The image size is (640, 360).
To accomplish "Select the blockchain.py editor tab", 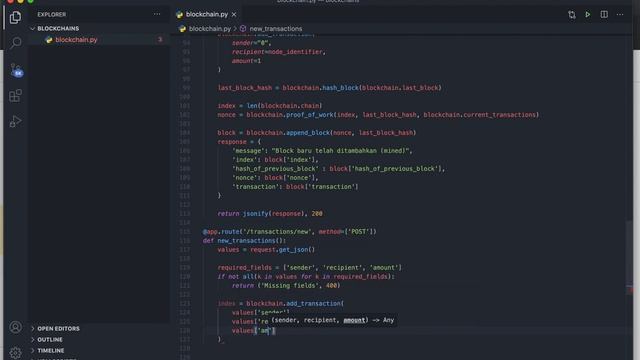I will point(207,14).
